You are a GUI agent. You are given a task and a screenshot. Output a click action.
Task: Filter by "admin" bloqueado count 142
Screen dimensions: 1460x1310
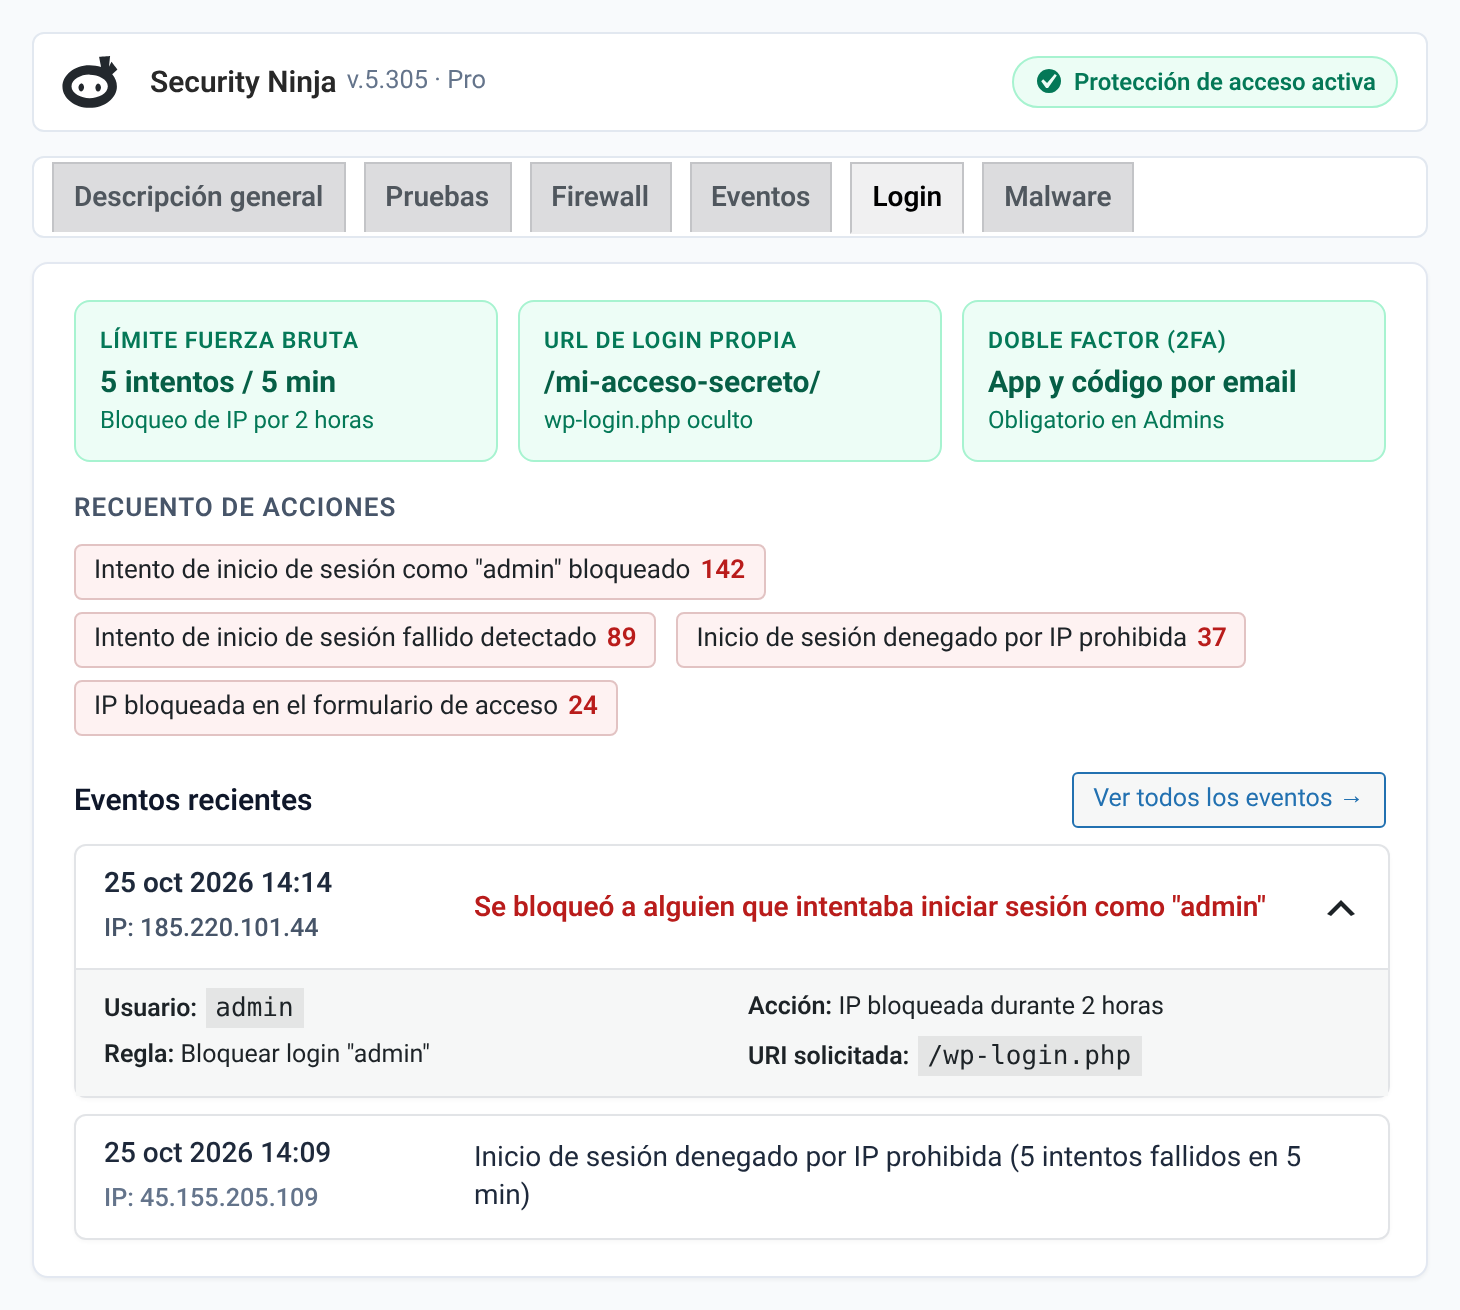point(420,572)
